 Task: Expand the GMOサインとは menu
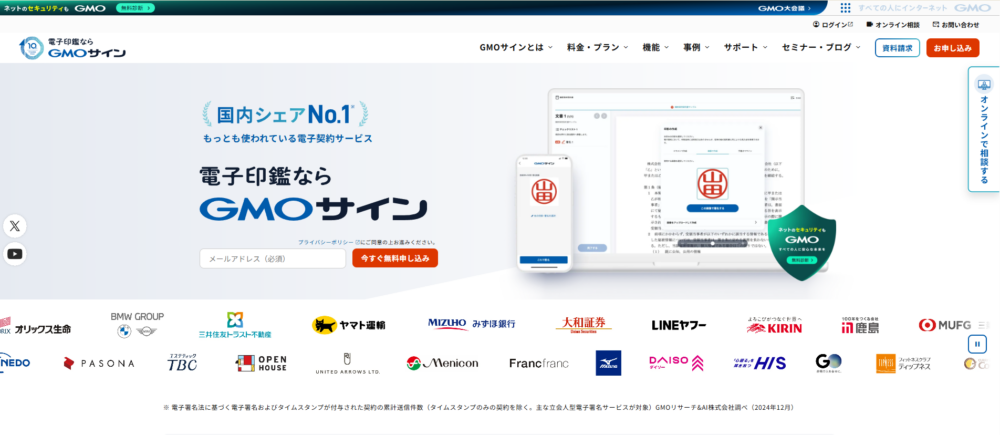[516, 47]
